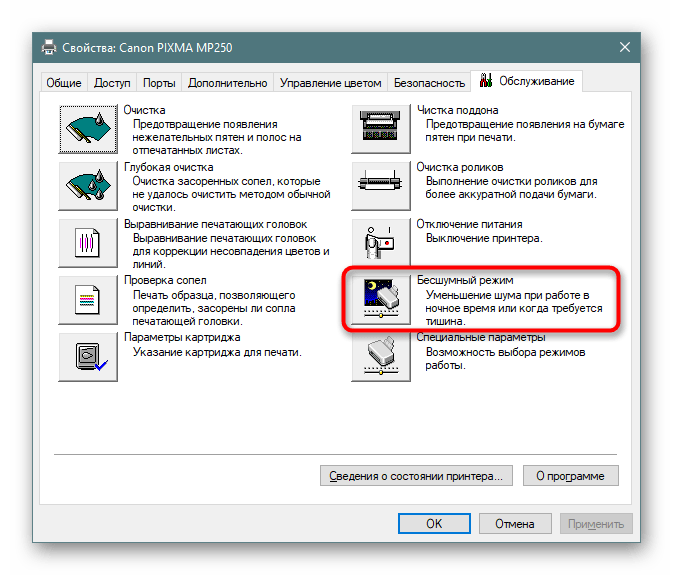Run the Проверка сопел nozzle check icon
This screenshot has height=575, width=673.
[x=88, y=300]
